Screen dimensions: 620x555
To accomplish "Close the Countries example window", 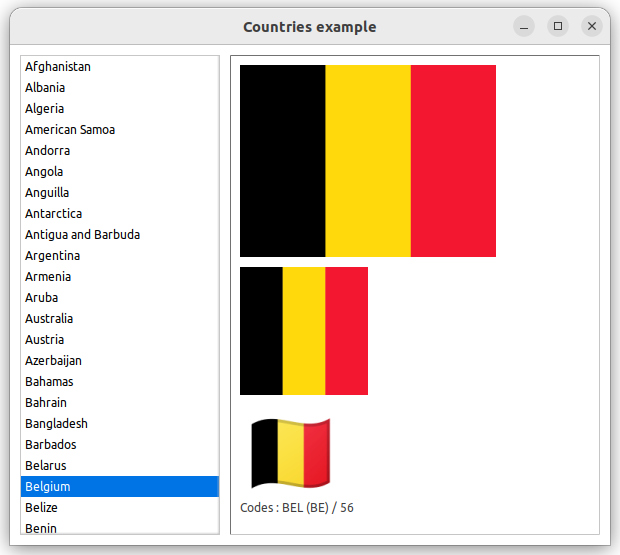I will point(592,26).
